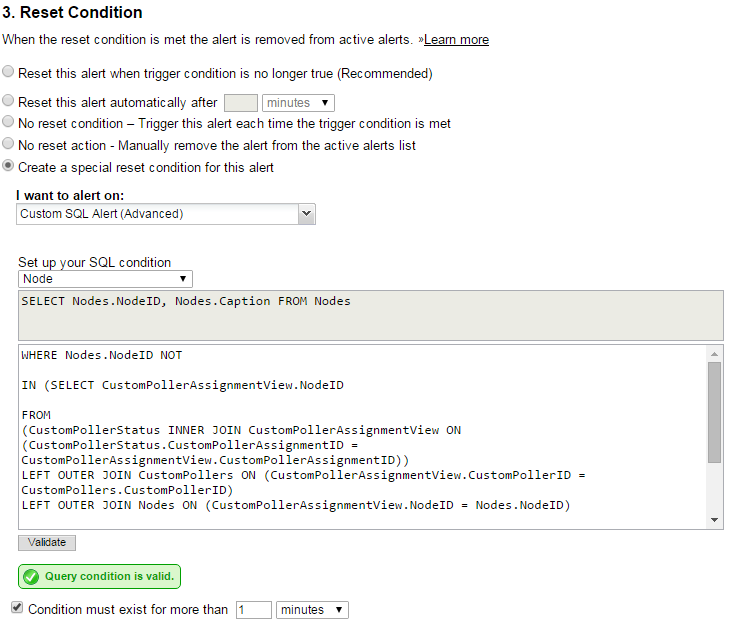The height and width of the screenshot is (629, 736).
Task: Click the 'Set up your SQL condition' label
Action: click(x=94, y=262)
